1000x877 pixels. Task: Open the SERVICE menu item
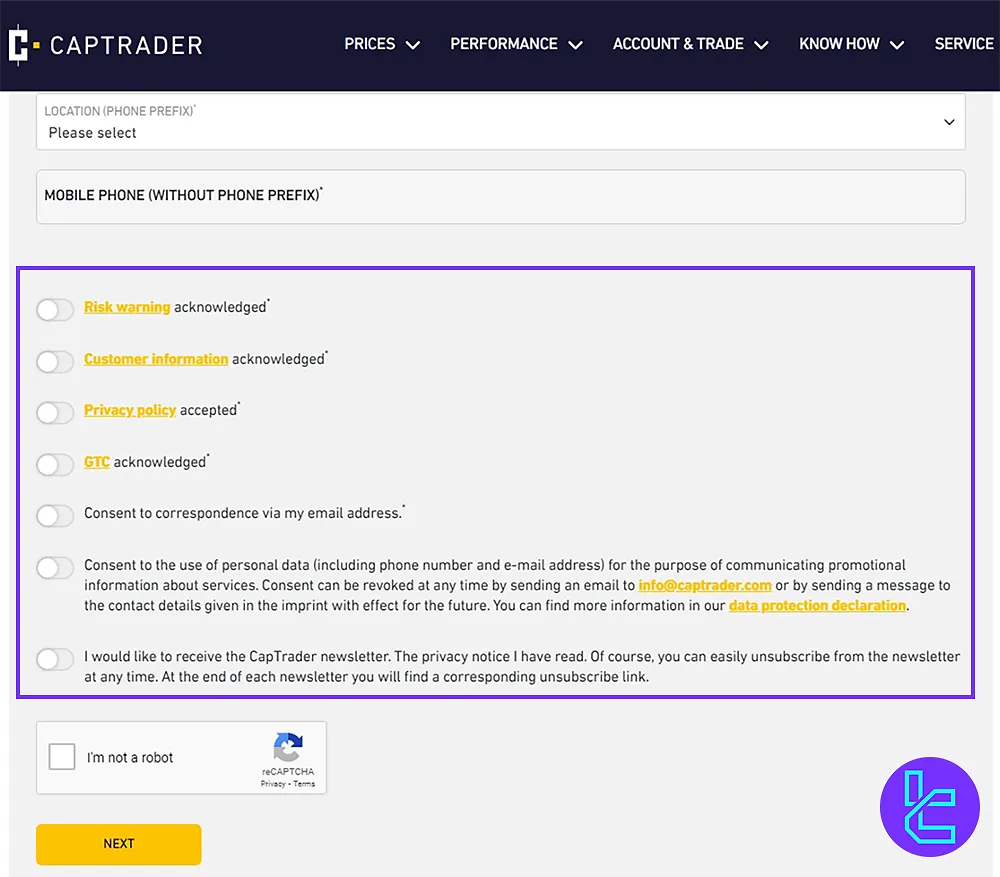coord(964,44)
